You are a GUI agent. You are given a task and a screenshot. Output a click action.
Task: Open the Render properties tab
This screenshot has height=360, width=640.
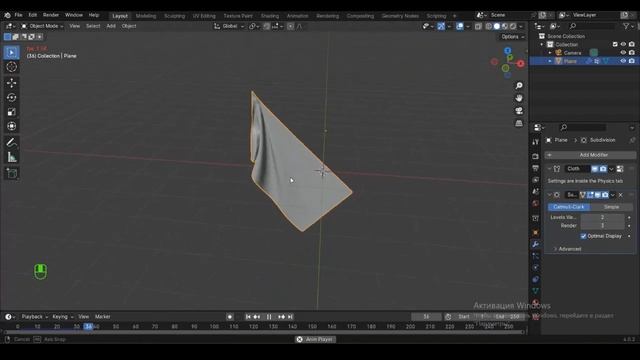pyautogui.click(x=536, y=156)
